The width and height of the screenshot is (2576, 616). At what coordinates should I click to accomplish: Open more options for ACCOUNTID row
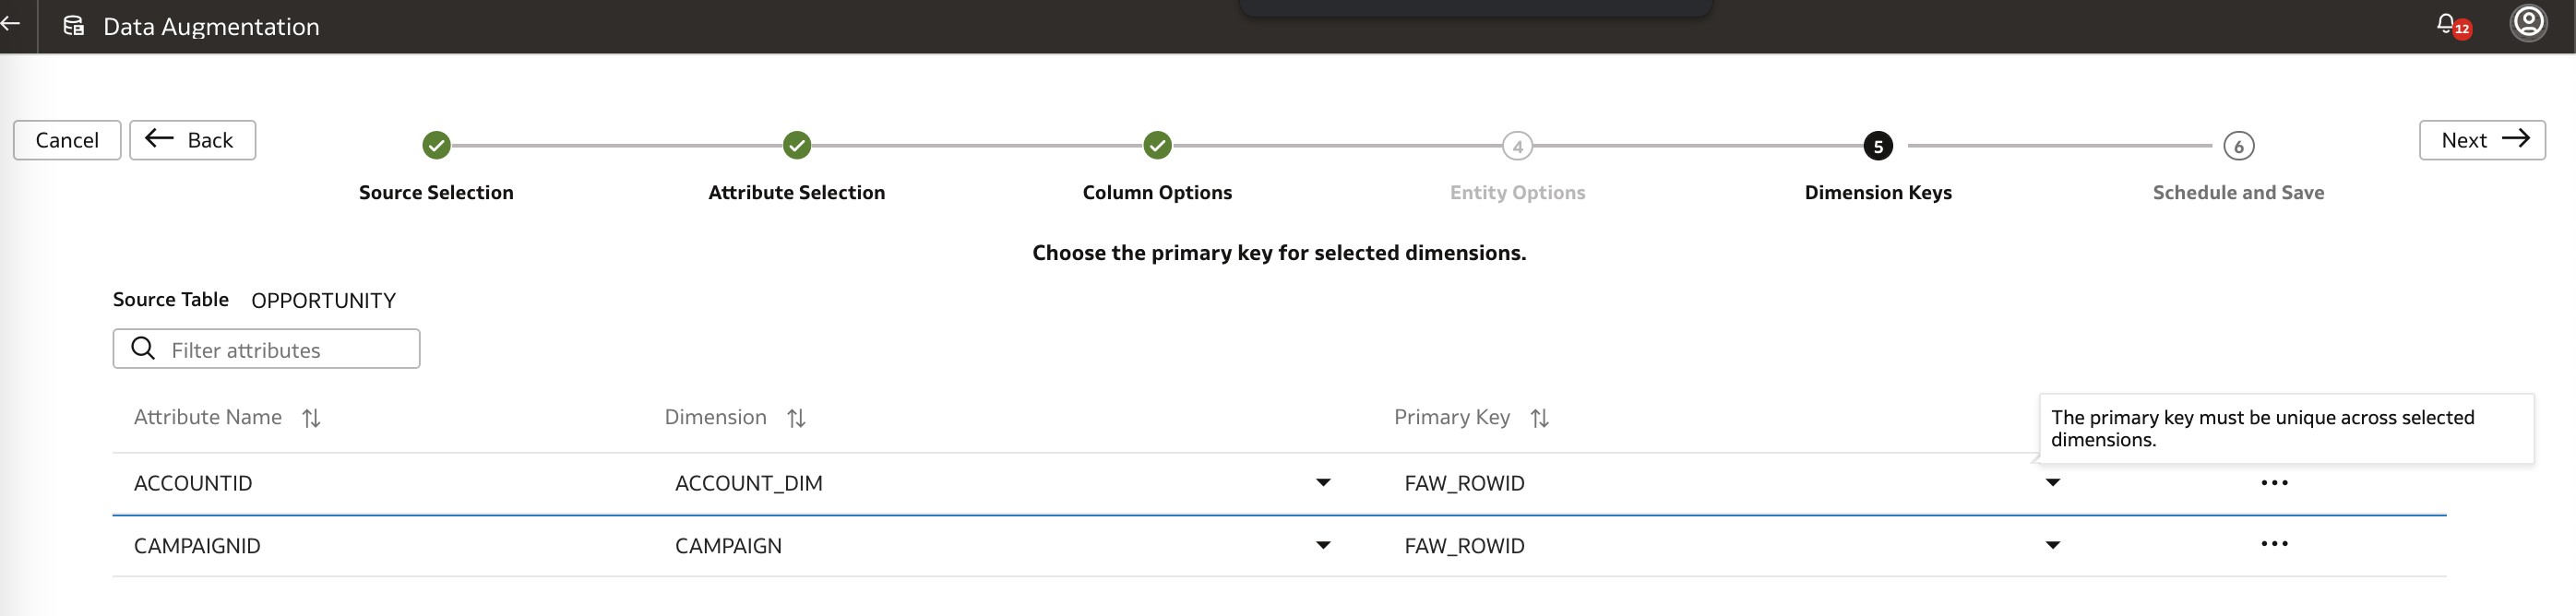(2274, 483)
